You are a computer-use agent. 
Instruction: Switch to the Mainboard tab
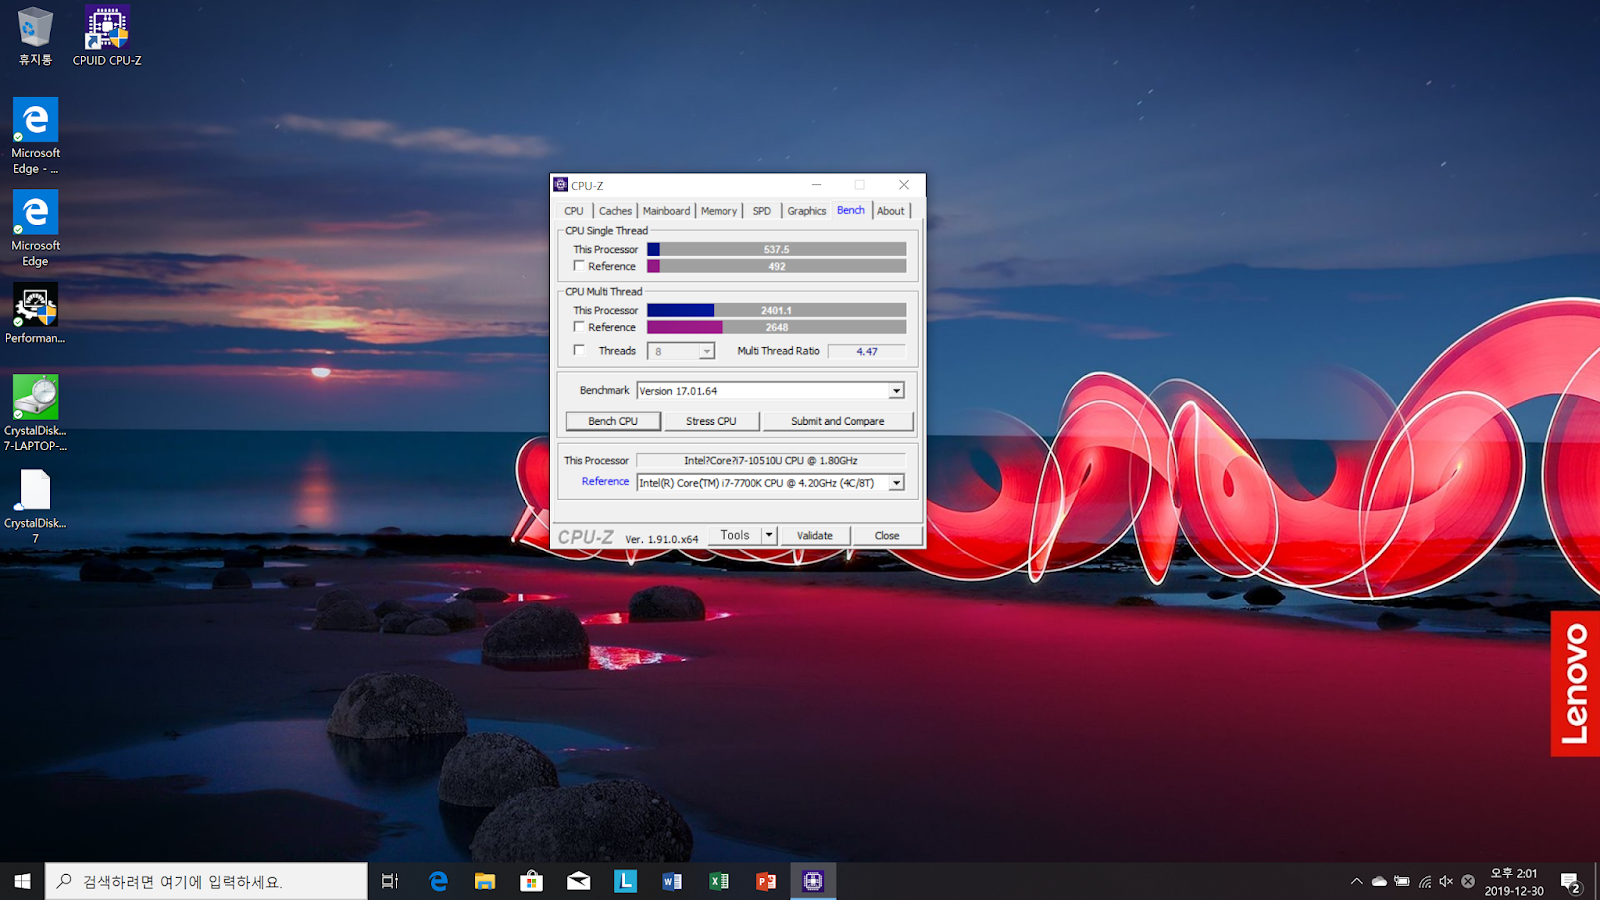tap(666, 211)
